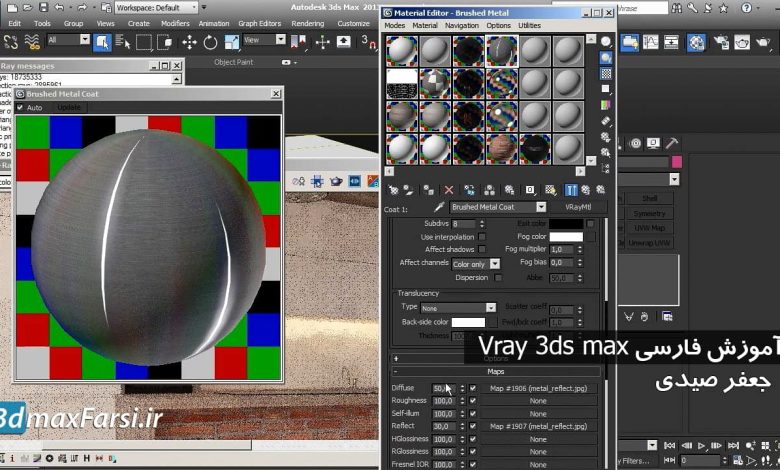Open Material Editor Utilities menu
The width and height of the screenshot is (780, 470).
click(529, 25)
